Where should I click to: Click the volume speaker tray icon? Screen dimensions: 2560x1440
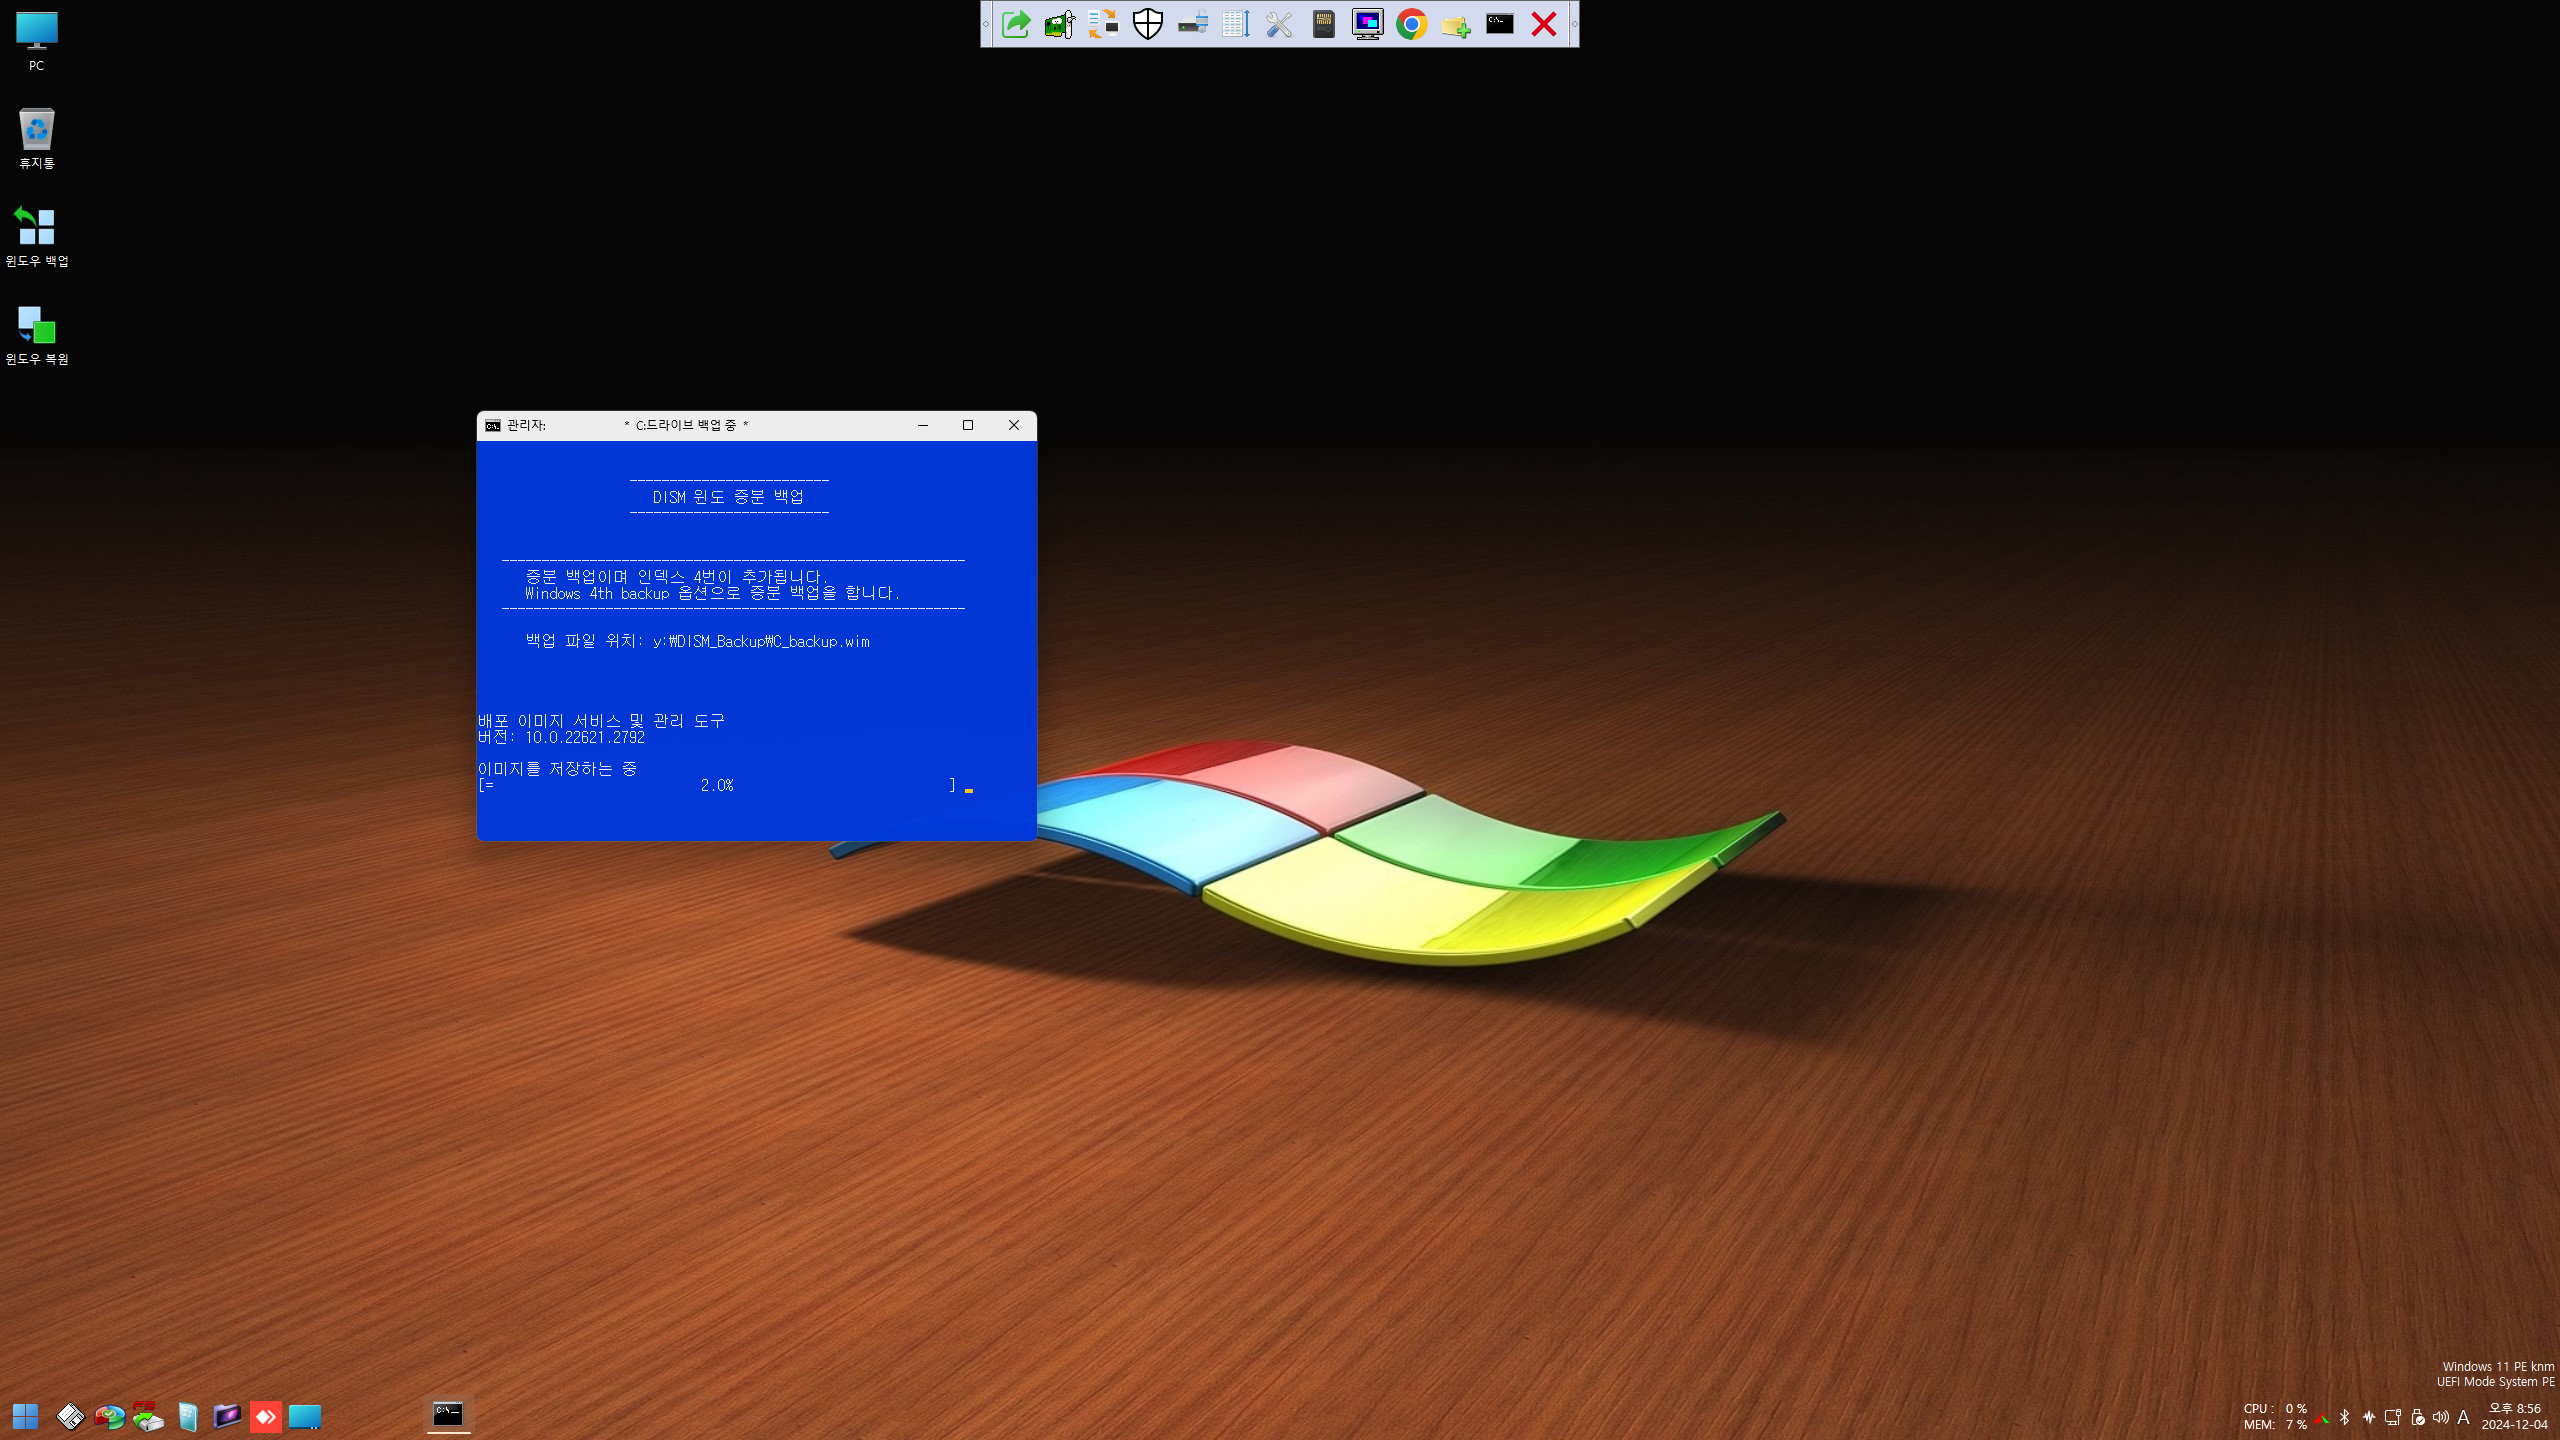tap(2441, 1417)
